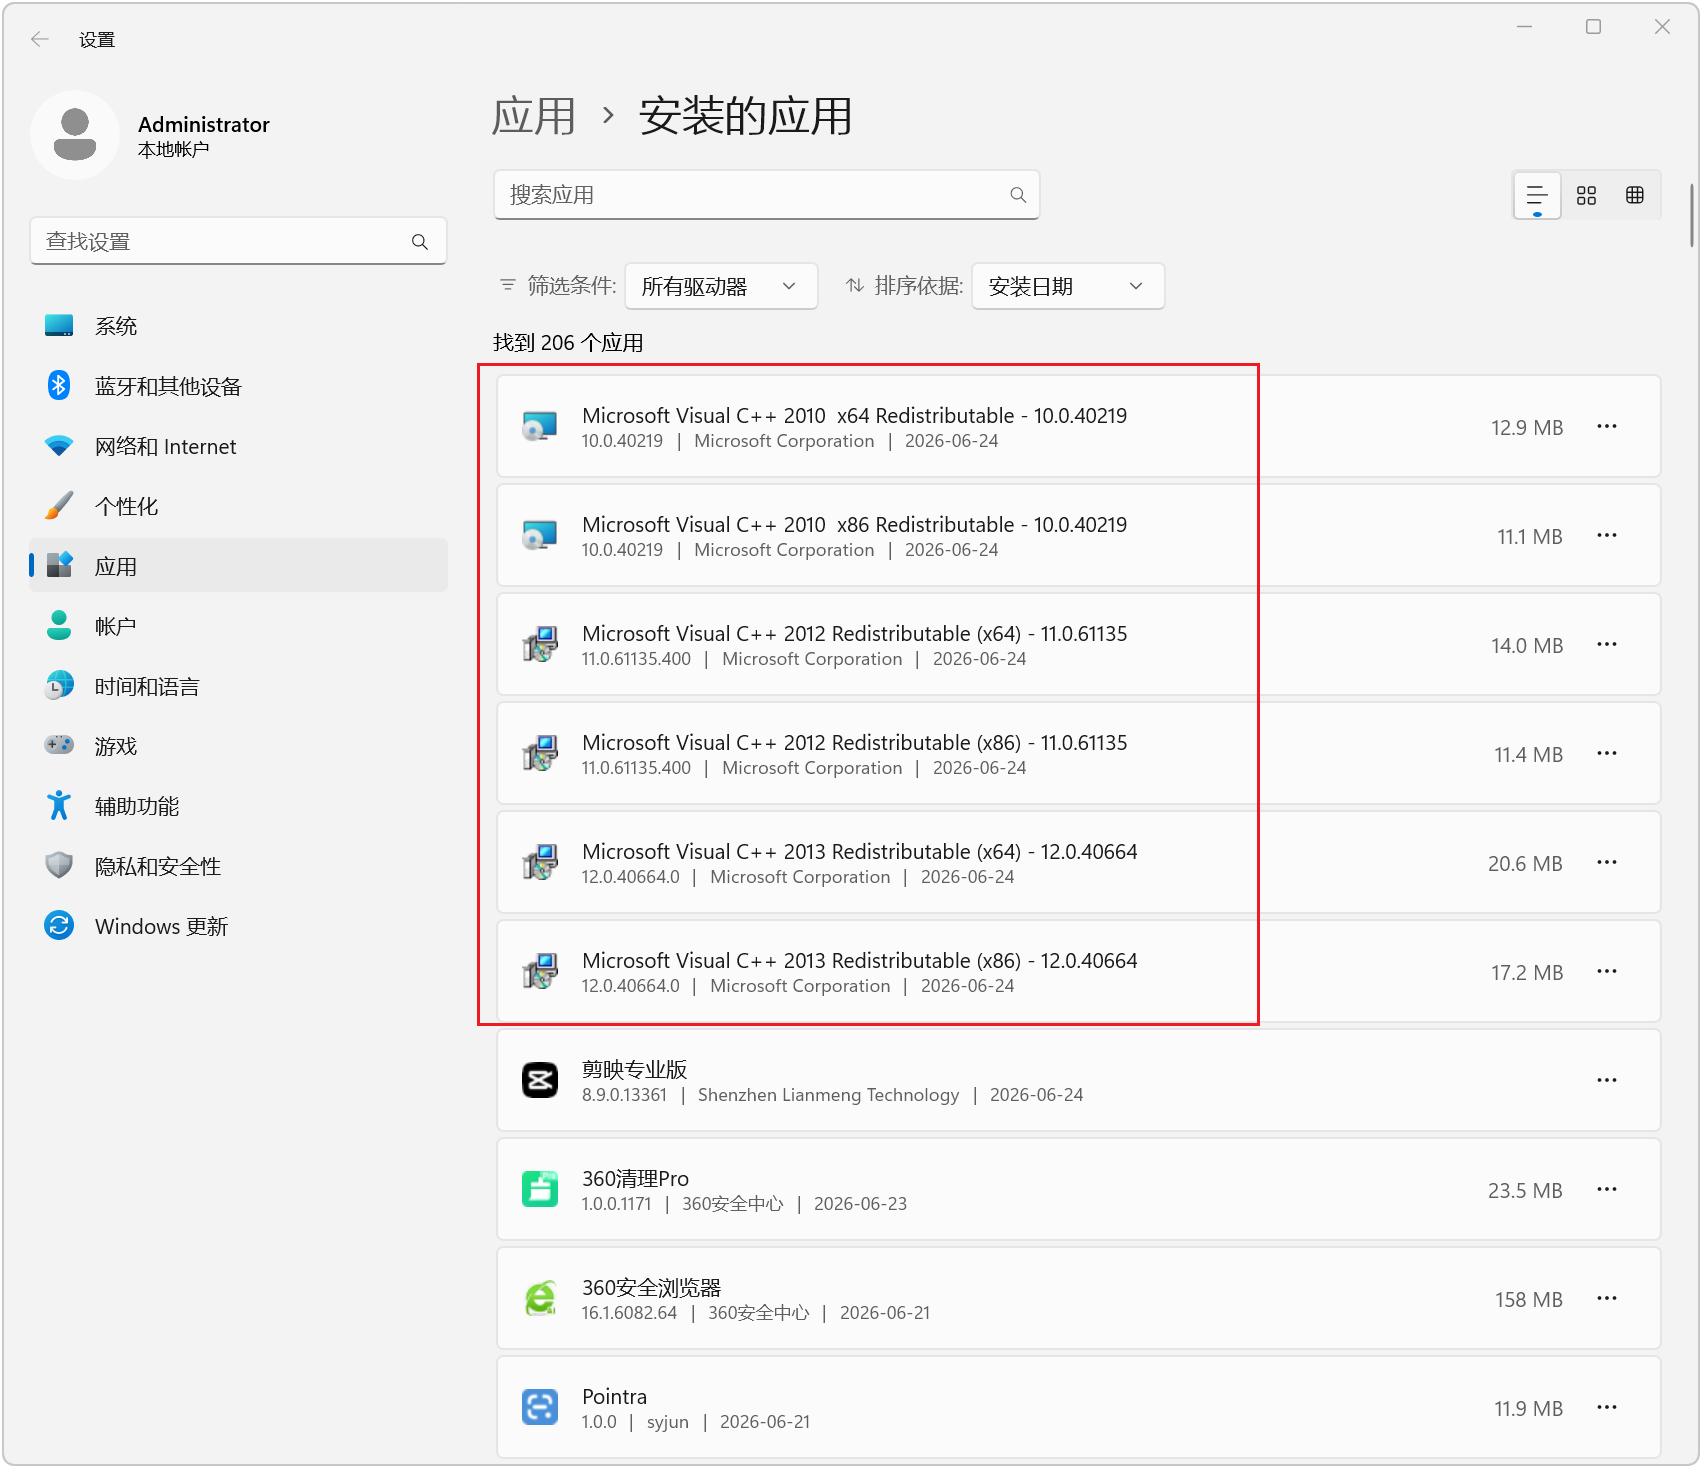The height and width of the screenshot is (1468, 1702).
Task: Open more options for 360安全浏览器
Action: (x=1607, y=1298)
